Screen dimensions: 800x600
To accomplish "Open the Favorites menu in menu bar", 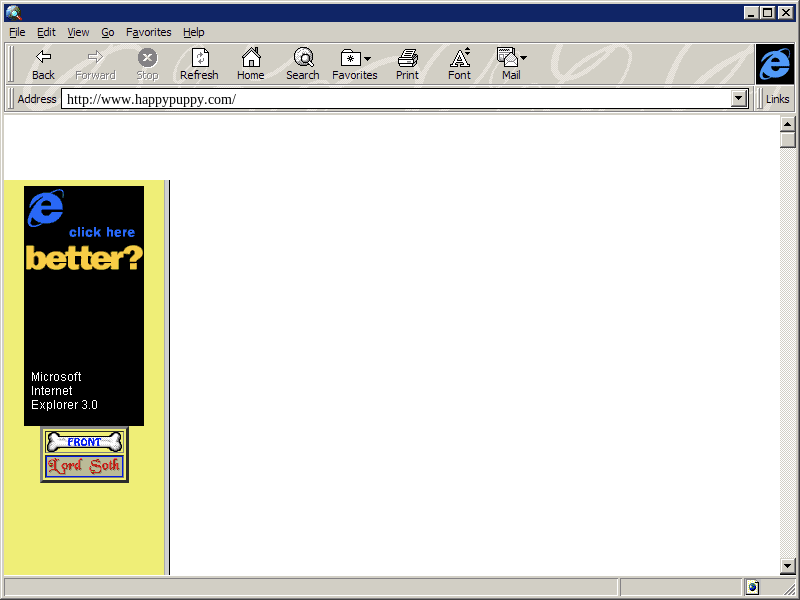I will click(148, 32).
